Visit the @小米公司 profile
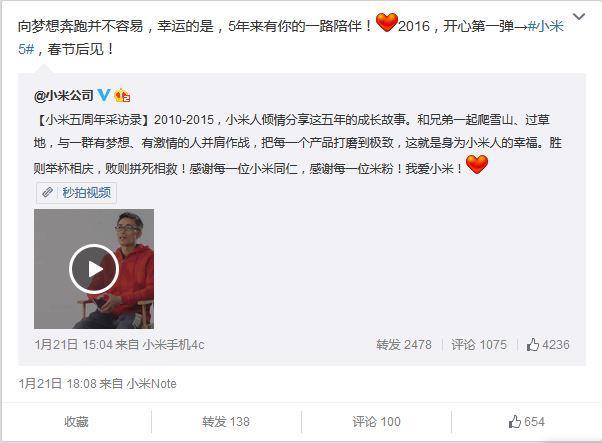This screenshot has width=602, height=443. 63,95
